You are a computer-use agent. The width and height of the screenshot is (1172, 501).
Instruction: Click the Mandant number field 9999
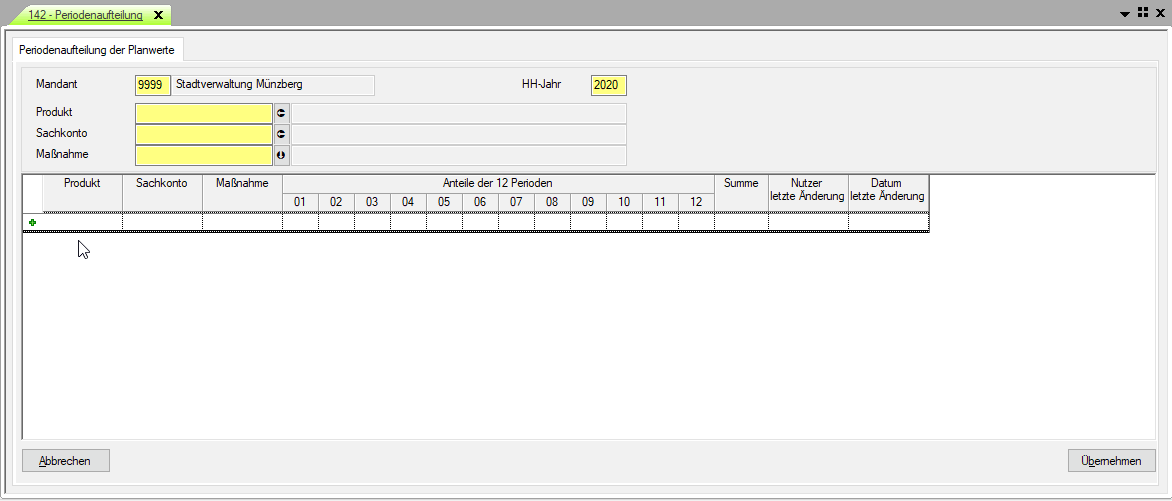(153, 86)
